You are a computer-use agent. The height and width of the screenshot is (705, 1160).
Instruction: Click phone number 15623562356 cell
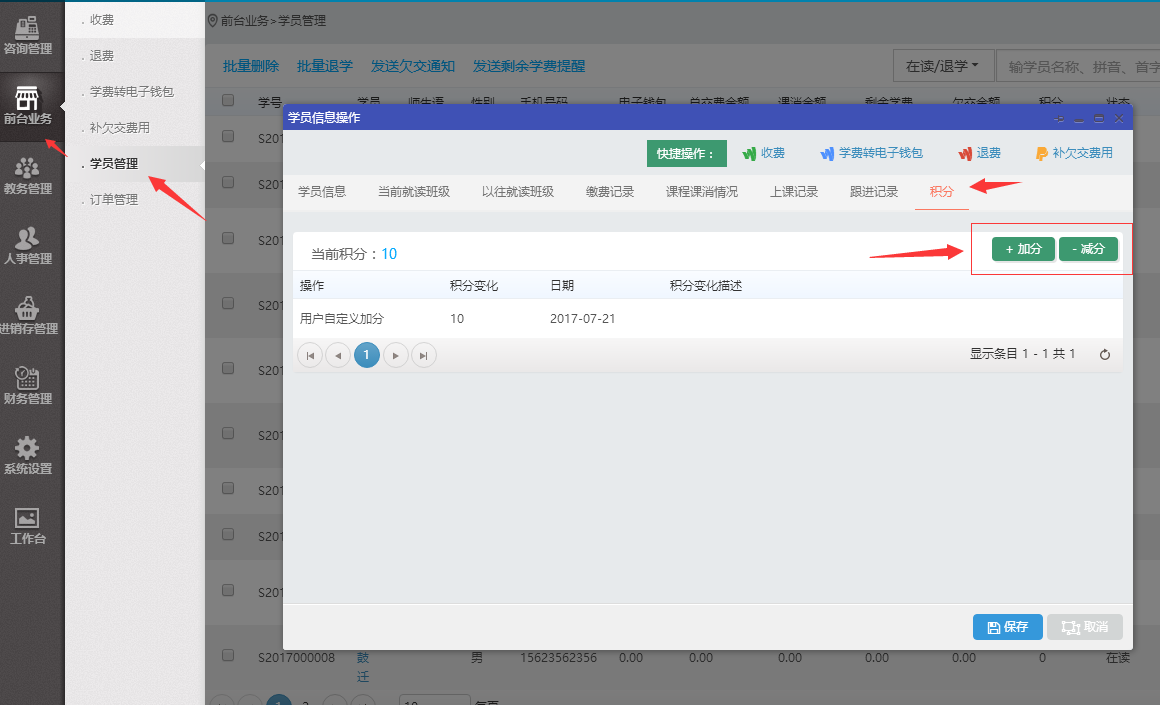(558, 658)
